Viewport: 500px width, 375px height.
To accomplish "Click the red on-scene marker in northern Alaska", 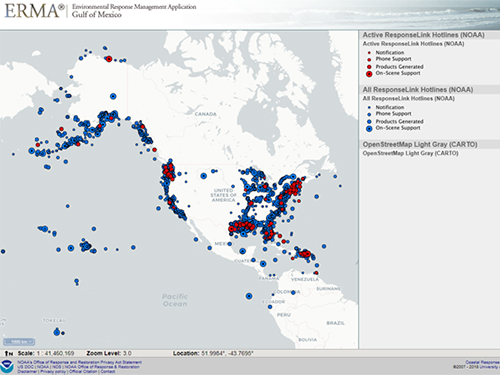I will click(x=109, y=59).
